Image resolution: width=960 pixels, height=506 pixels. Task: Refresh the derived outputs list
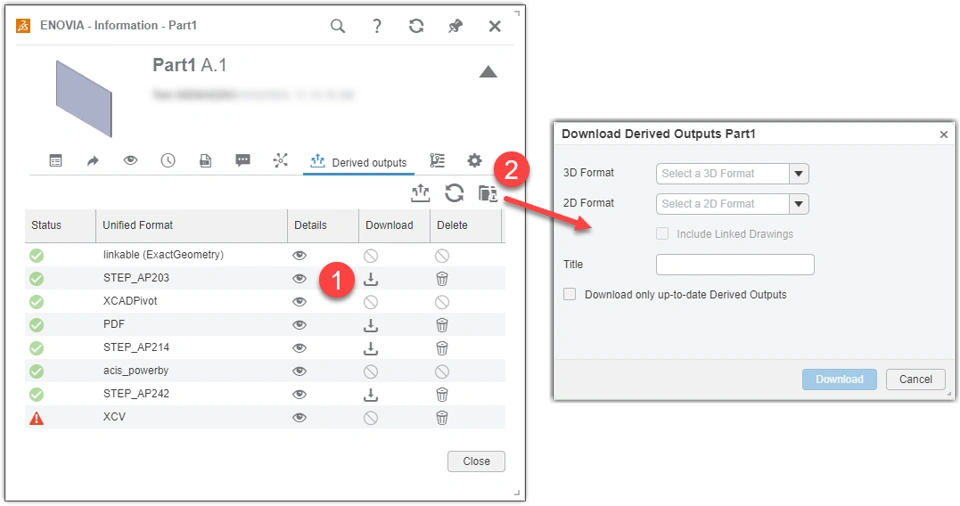[x=454, y=193]
